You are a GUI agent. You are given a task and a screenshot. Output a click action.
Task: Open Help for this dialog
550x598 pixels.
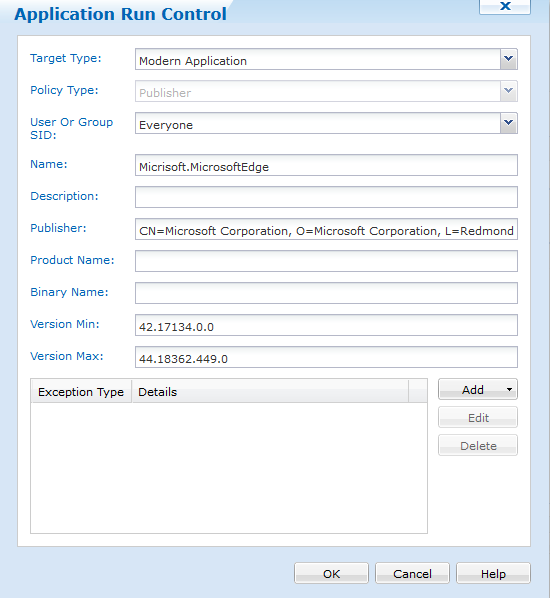(x=493, y=573)
